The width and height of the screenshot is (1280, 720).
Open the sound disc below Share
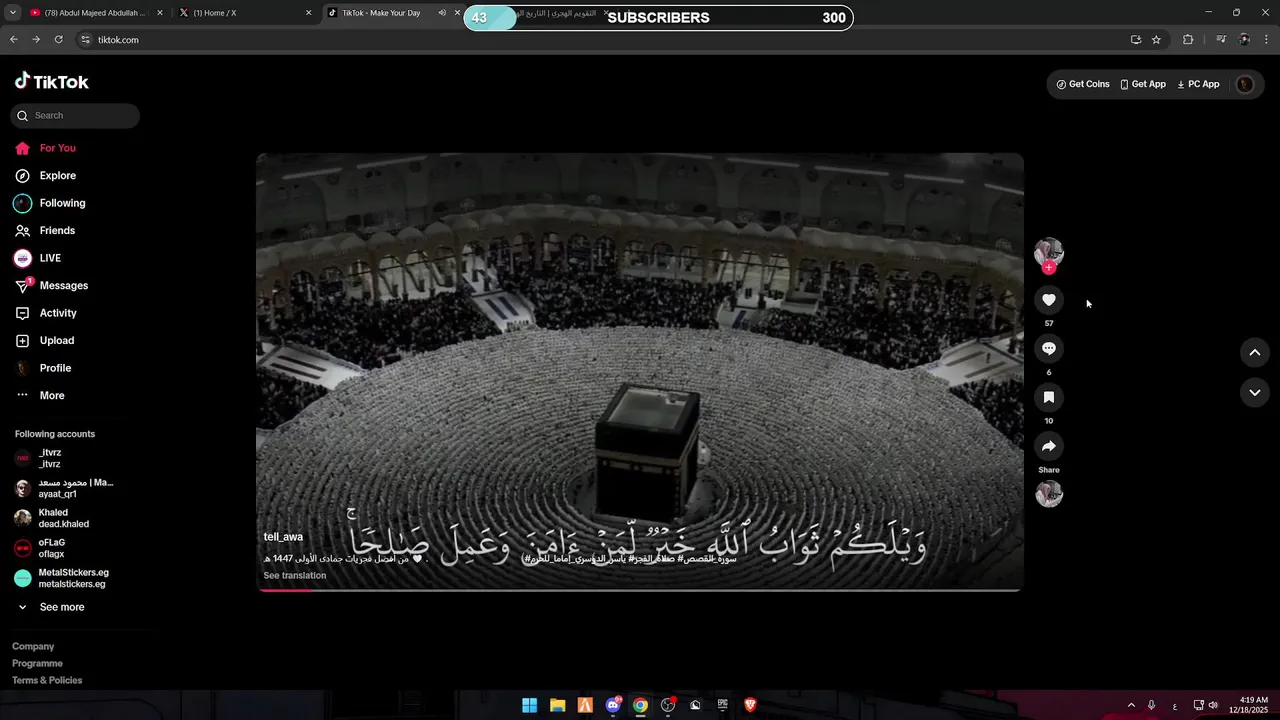pyautogui.click(x=1049, y=494)
